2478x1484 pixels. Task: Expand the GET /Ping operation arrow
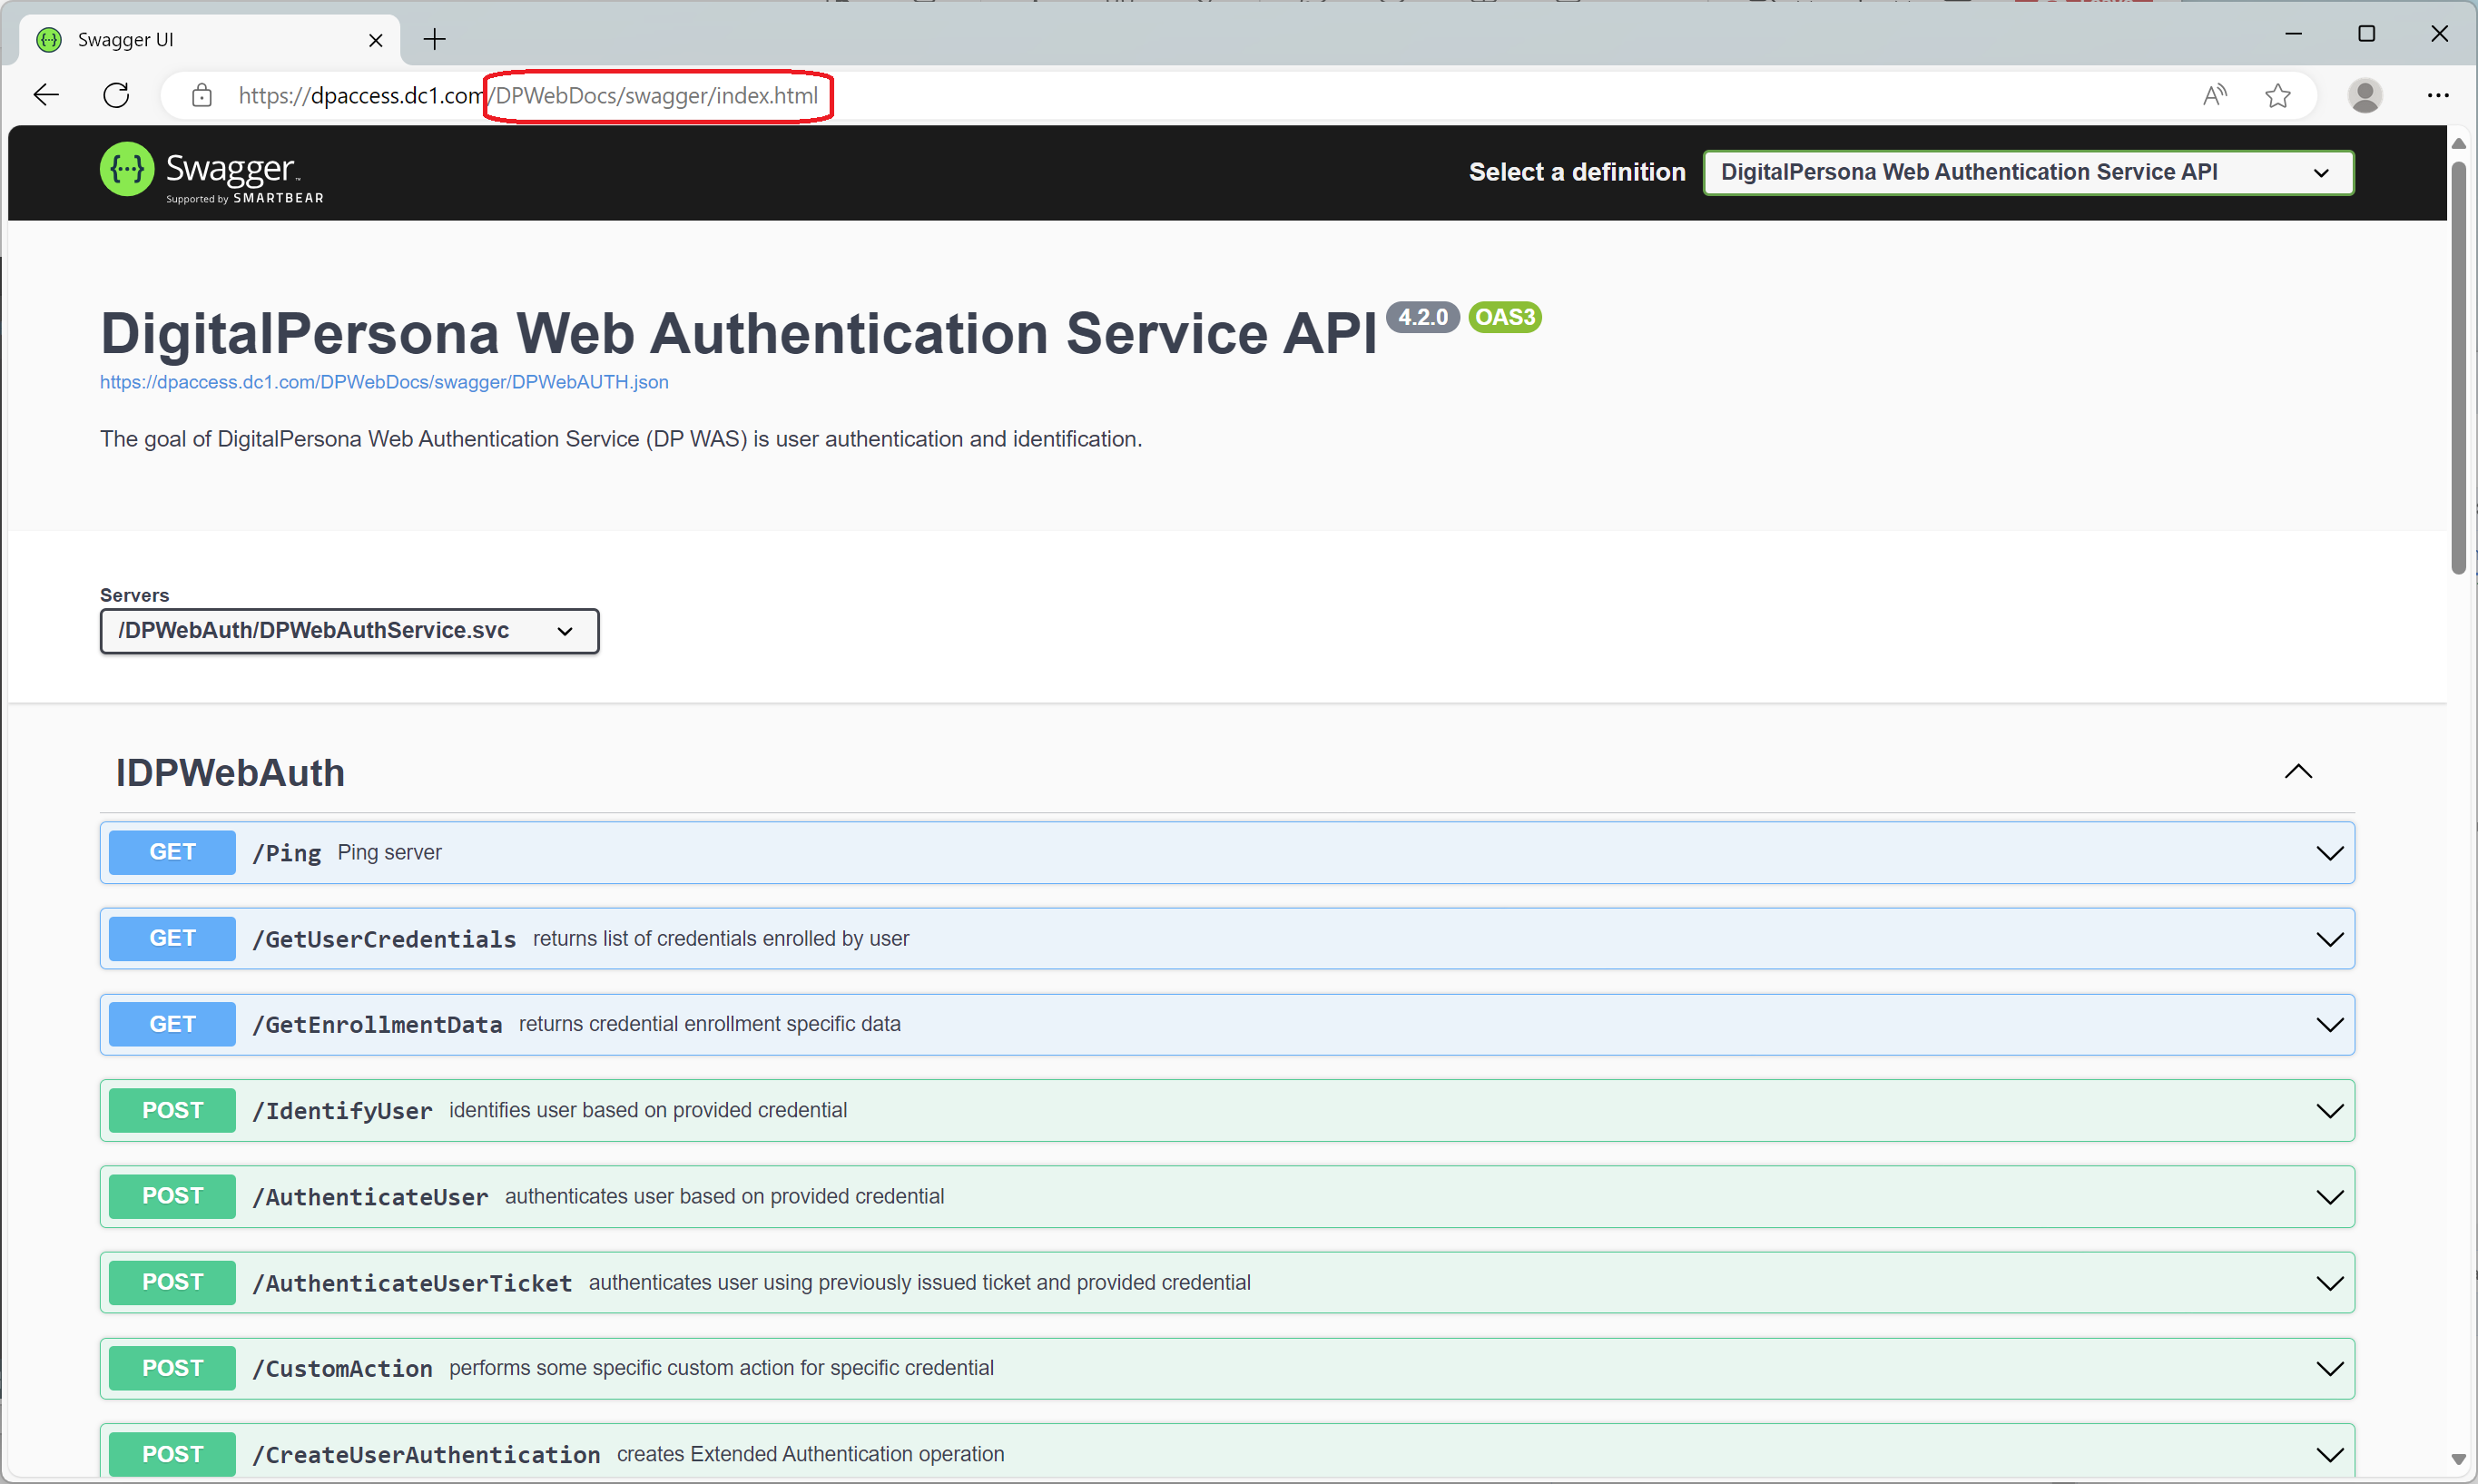coord(2330,853)
